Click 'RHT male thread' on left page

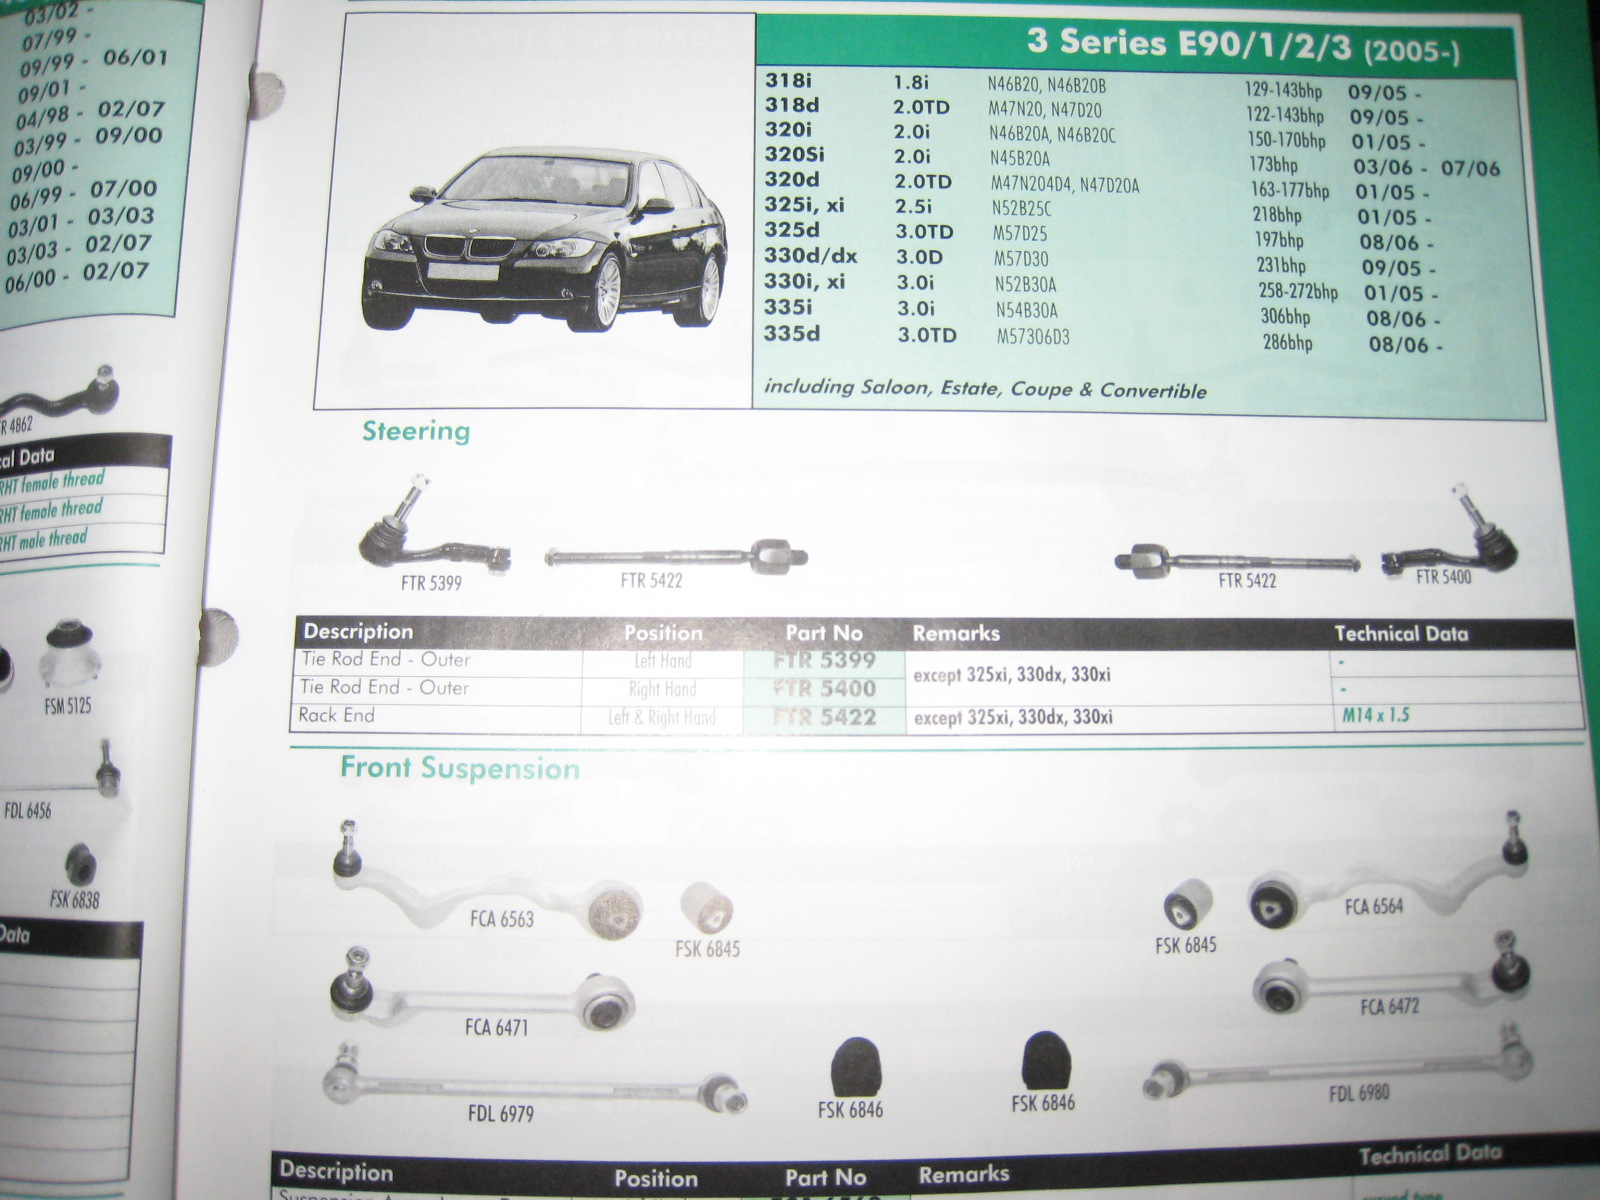43,541
